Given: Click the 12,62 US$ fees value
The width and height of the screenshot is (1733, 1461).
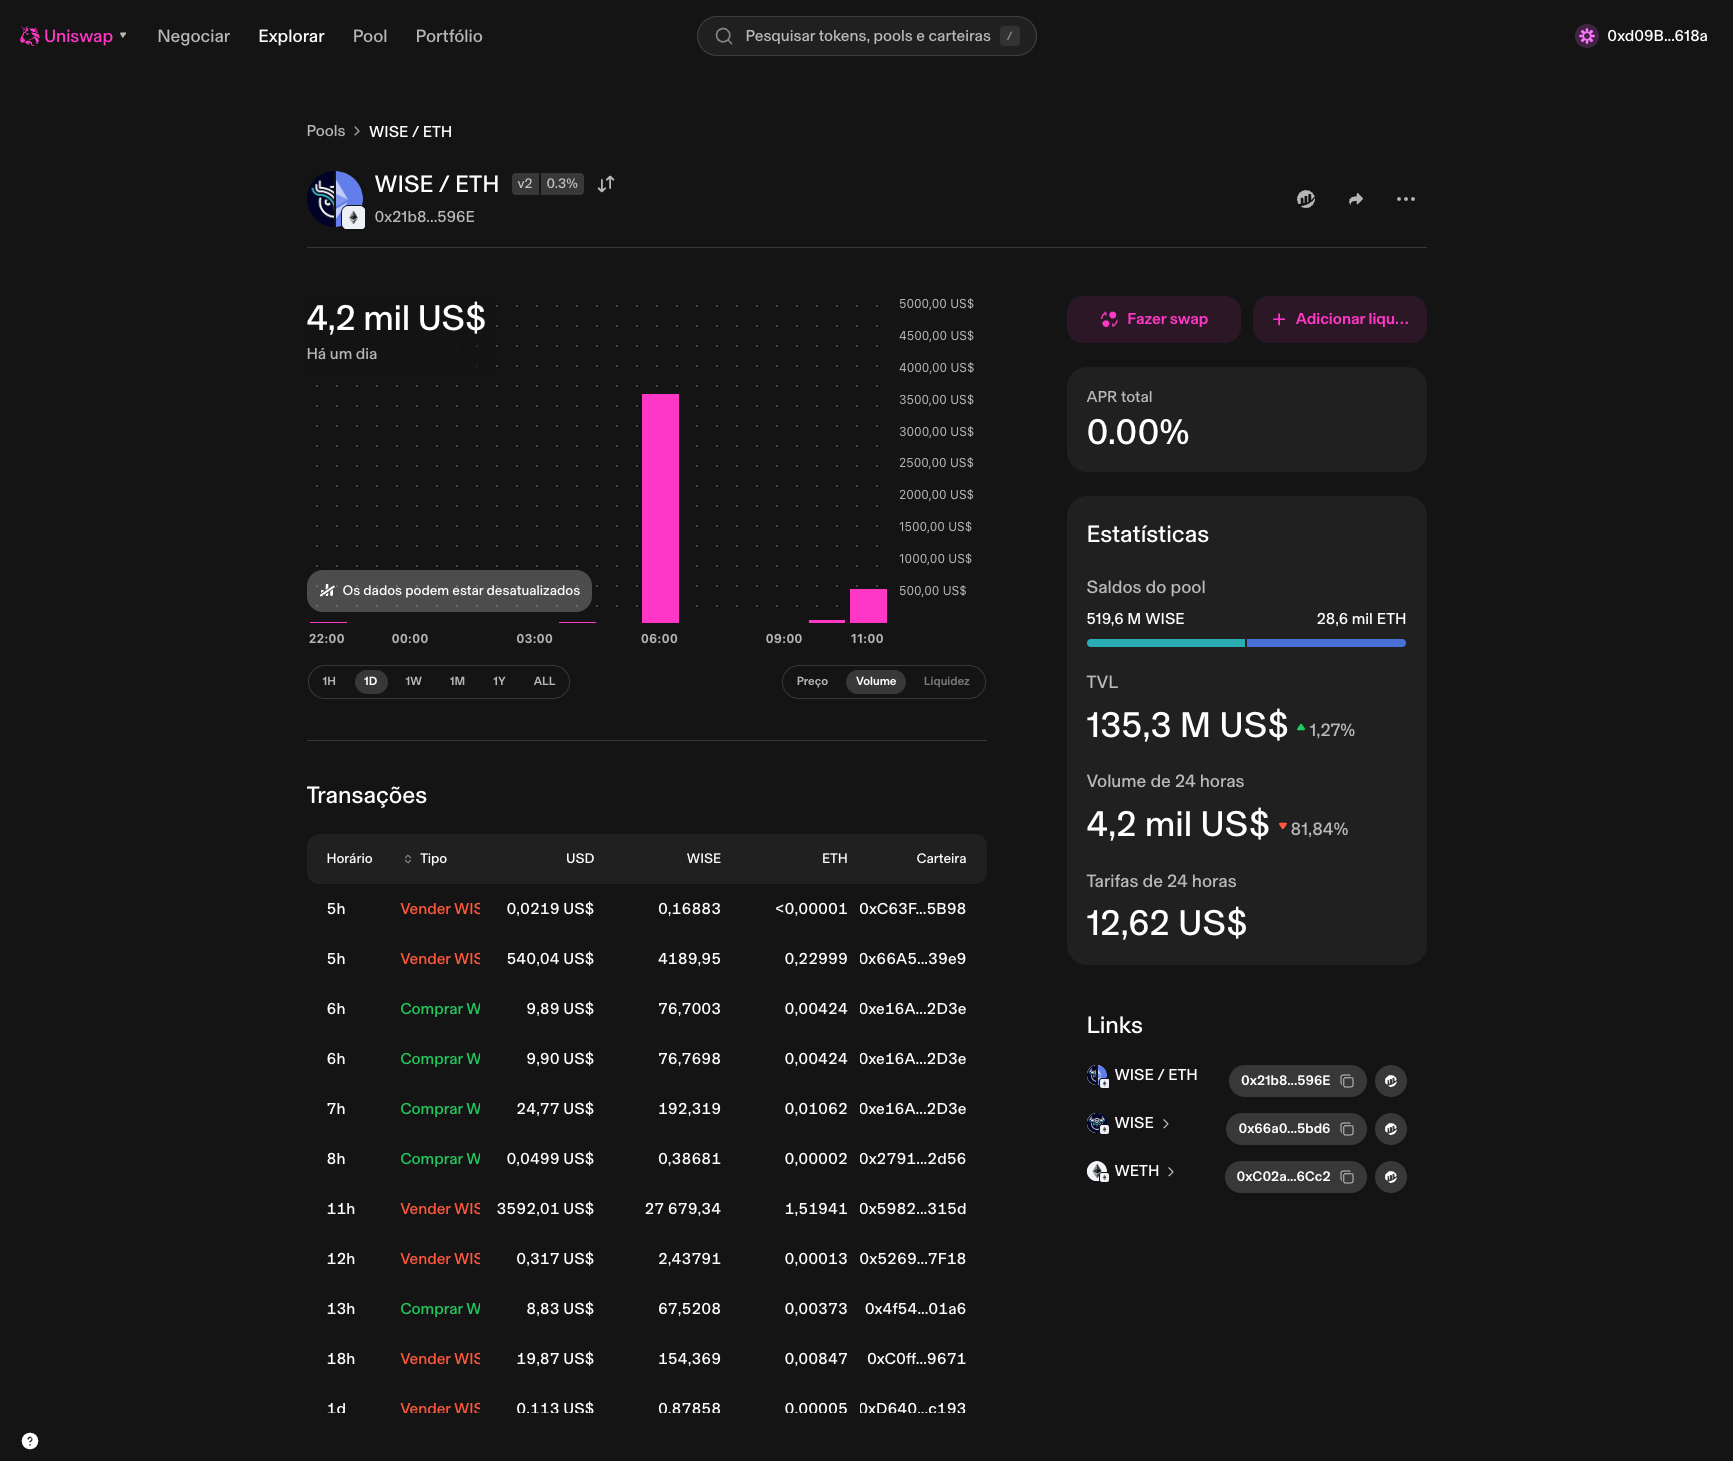Looking at the screenshot, I should coord(1166,923).
